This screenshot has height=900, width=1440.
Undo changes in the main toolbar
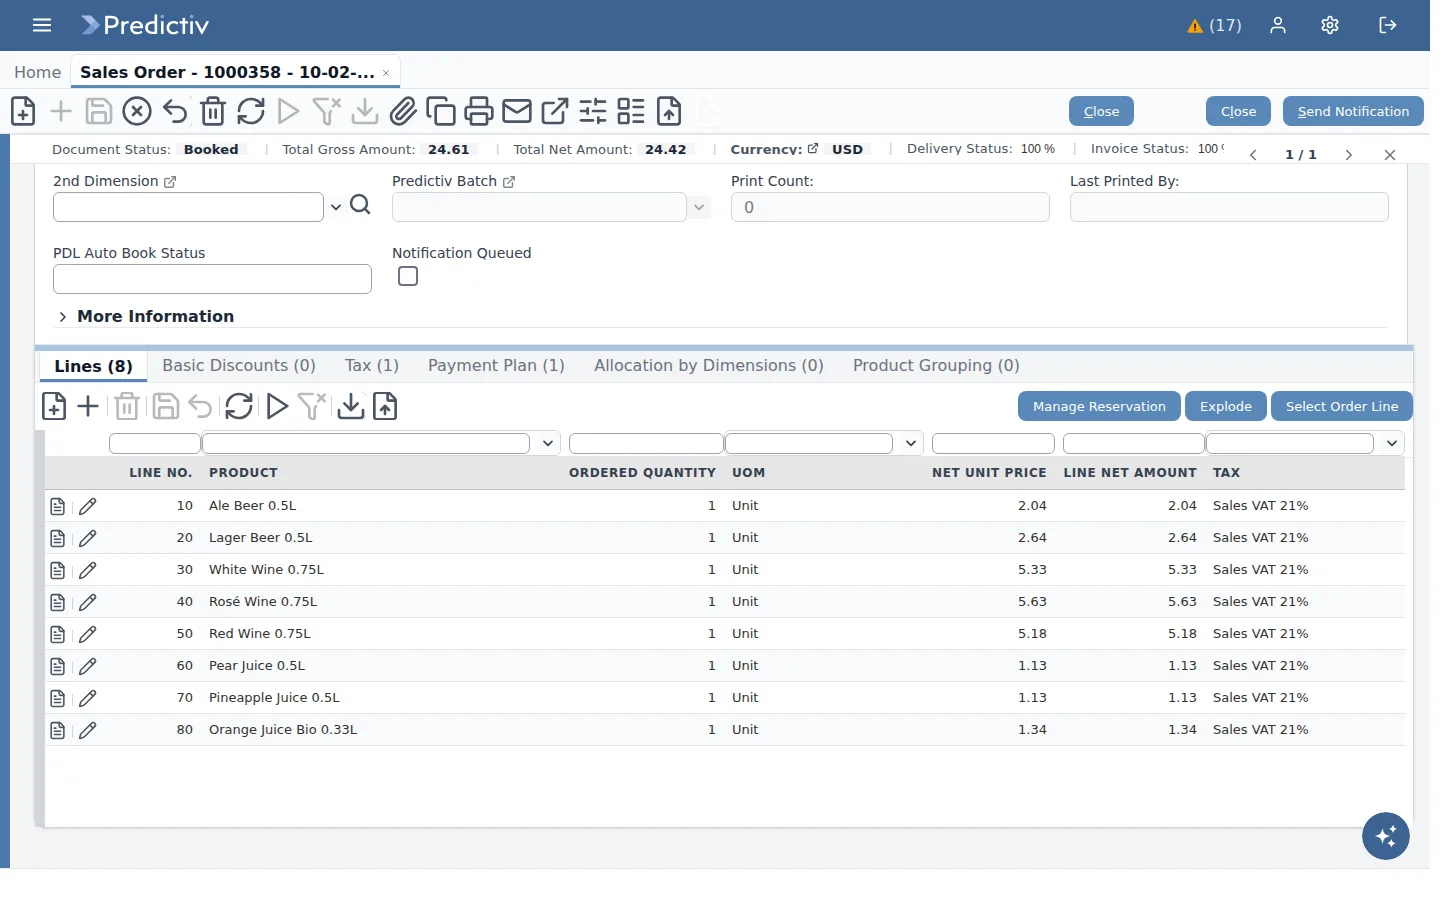tap(175, 111)
